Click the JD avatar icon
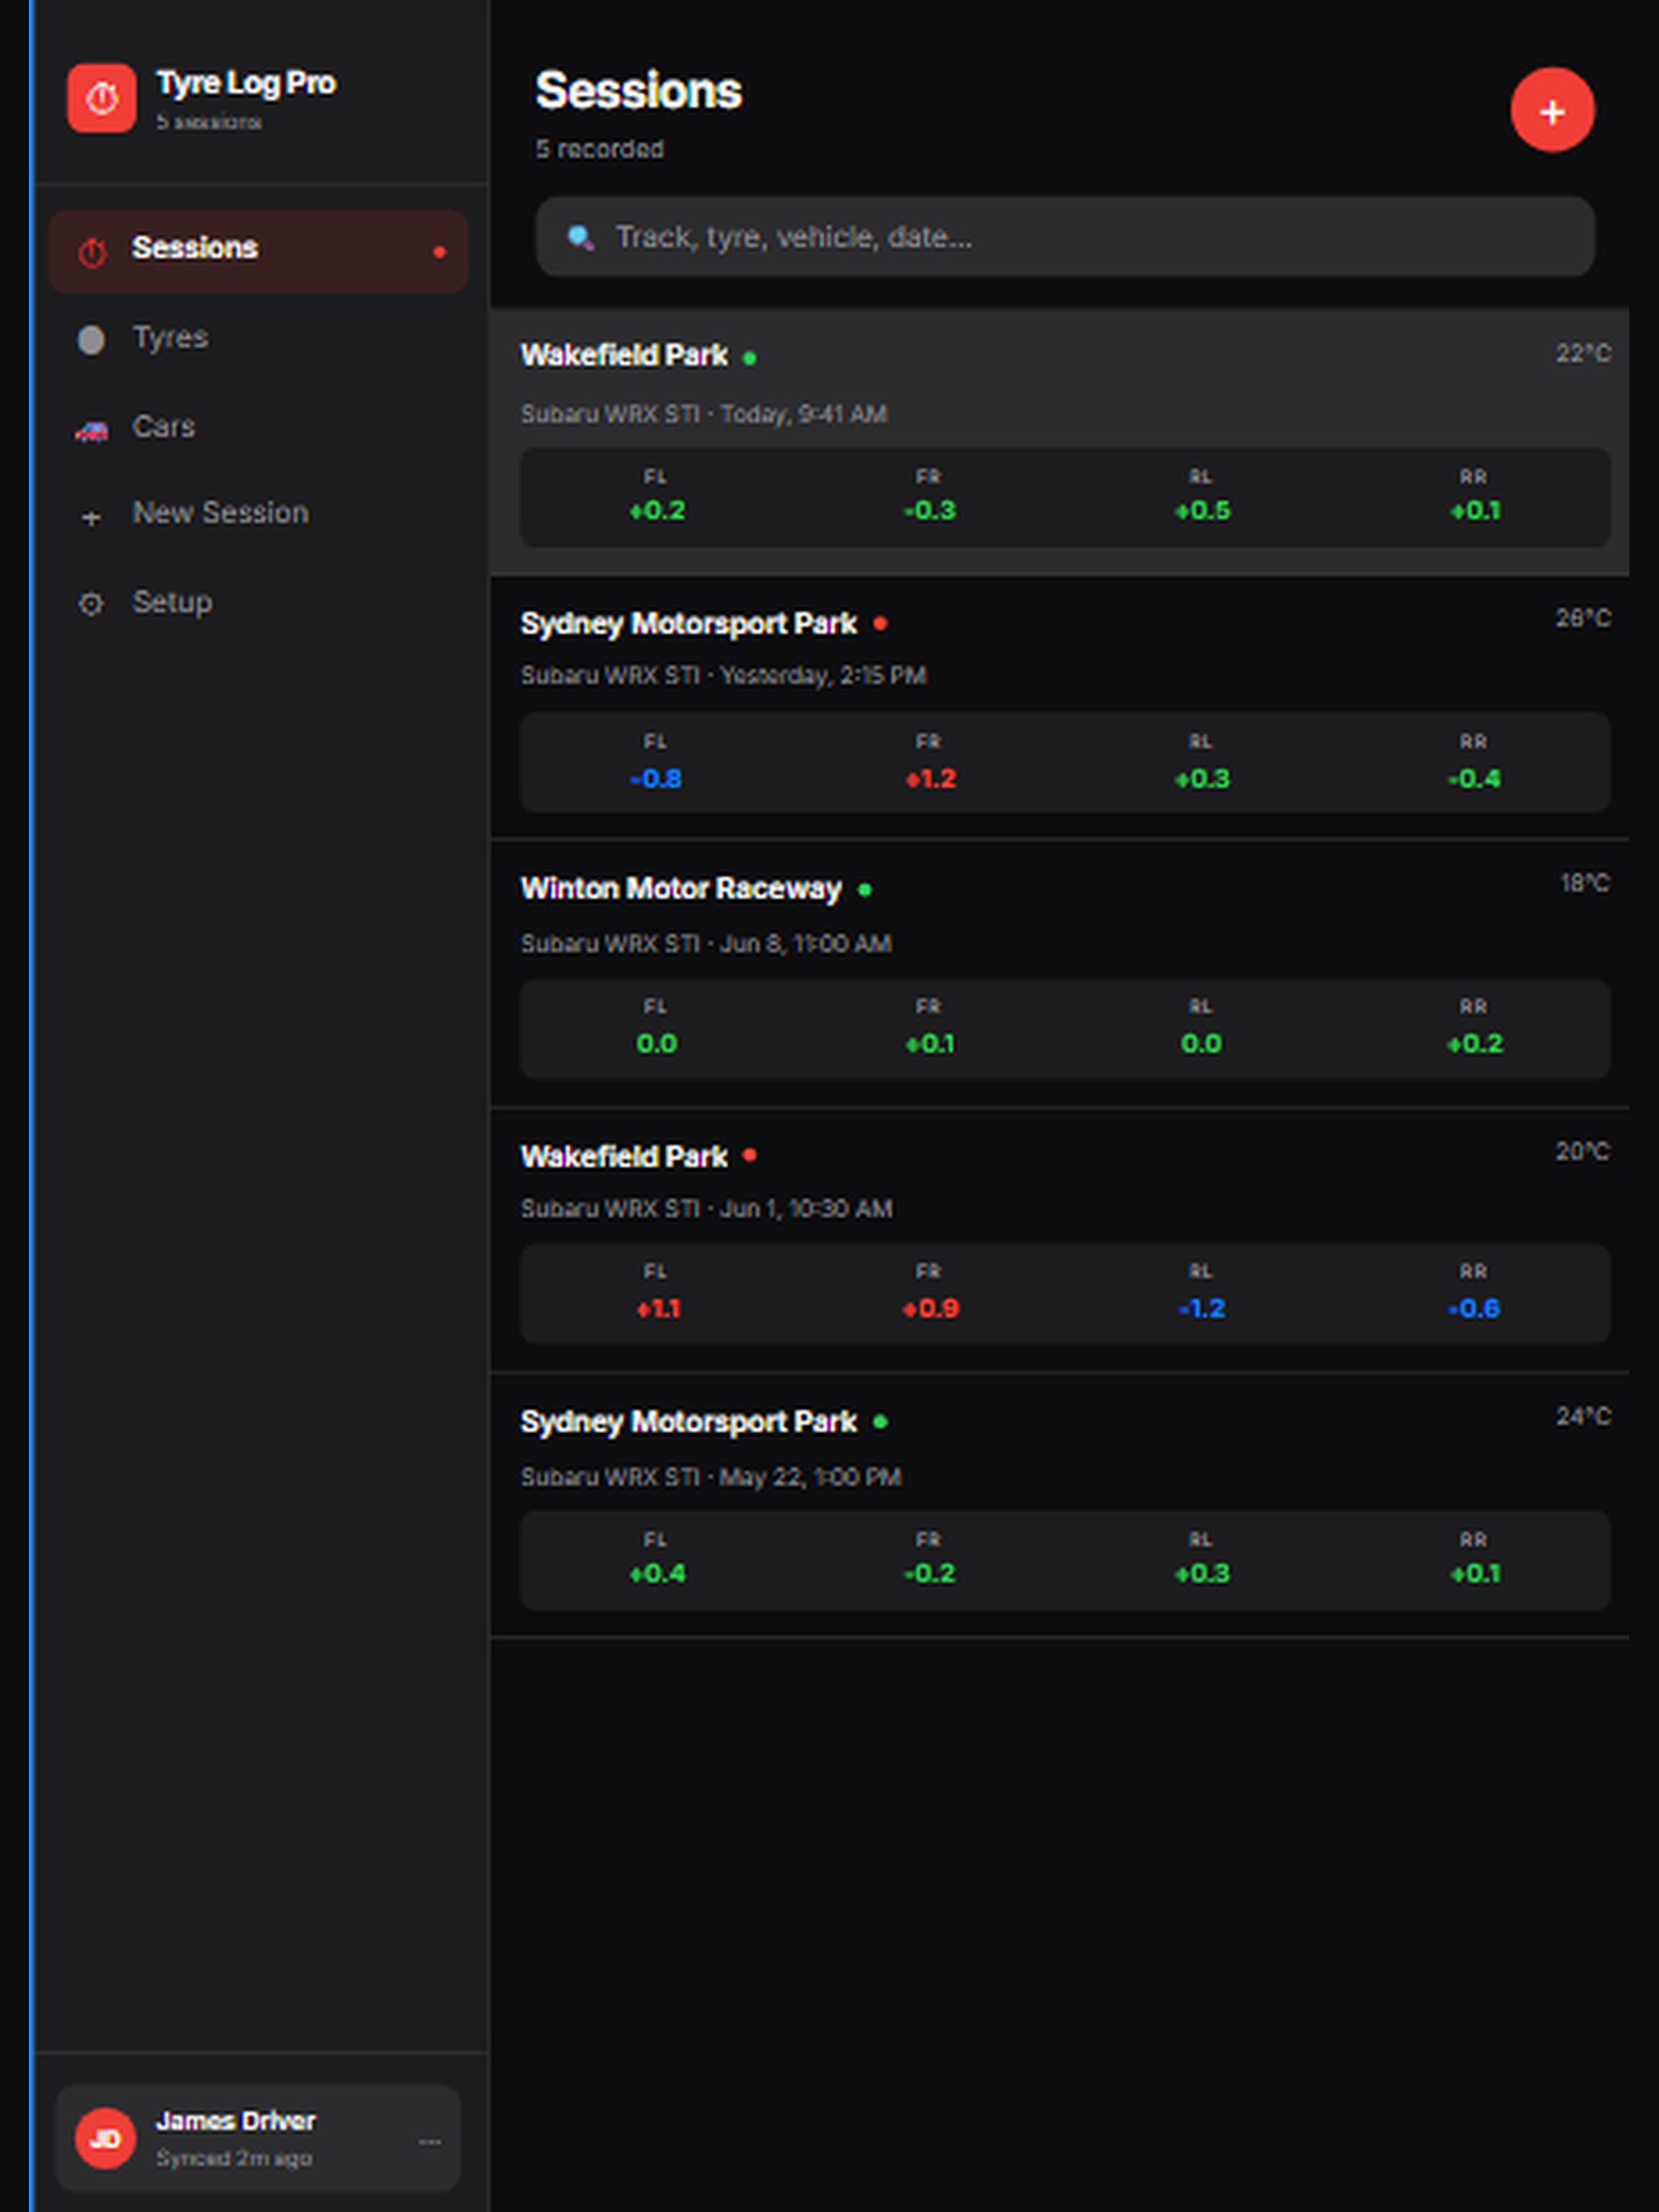Viewport: 1659px width, 2212px height. (105, 2137)
